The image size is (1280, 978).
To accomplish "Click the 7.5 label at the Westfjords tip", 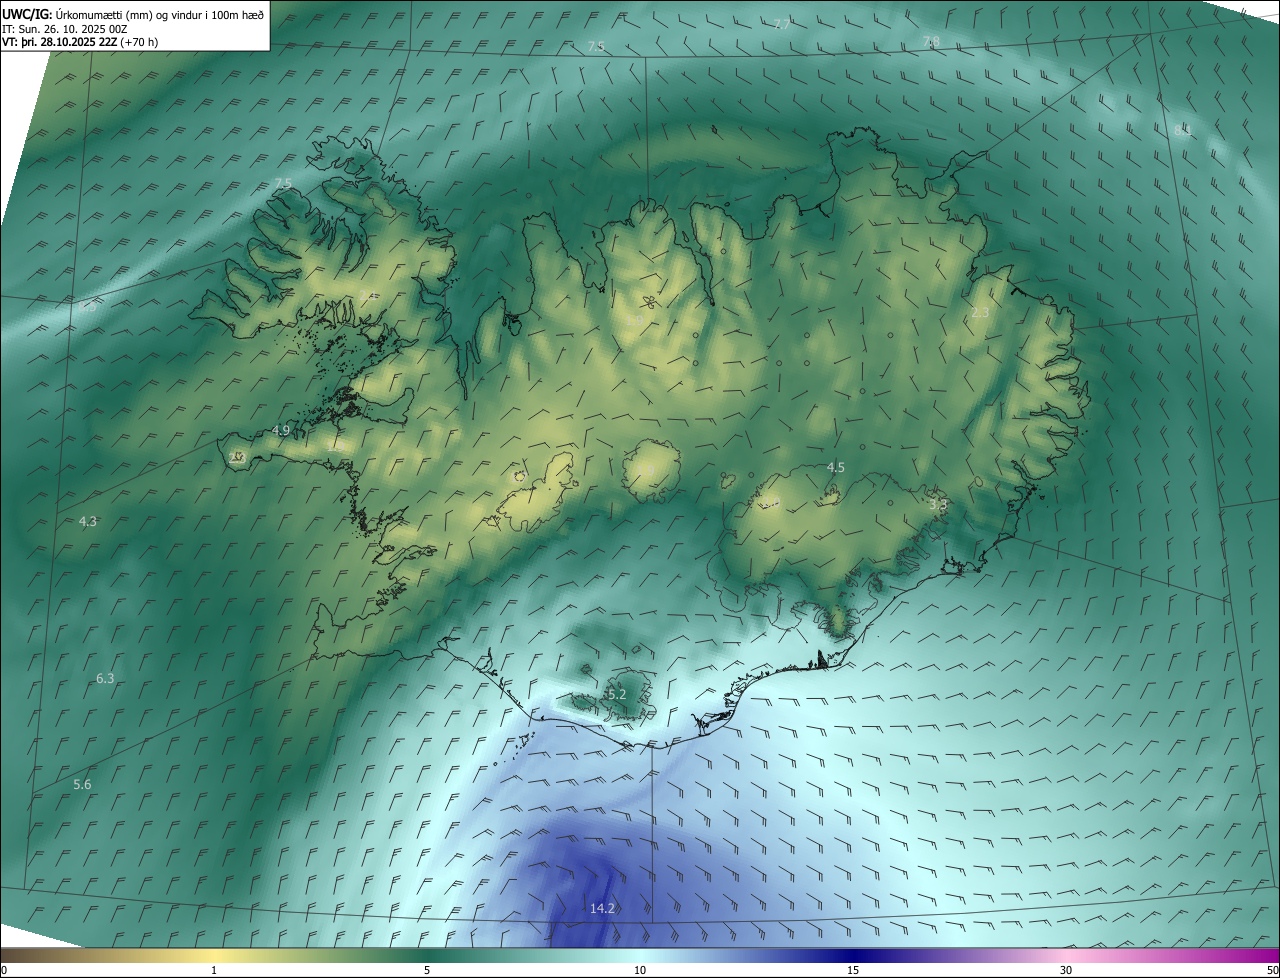I will click(283, 183).
